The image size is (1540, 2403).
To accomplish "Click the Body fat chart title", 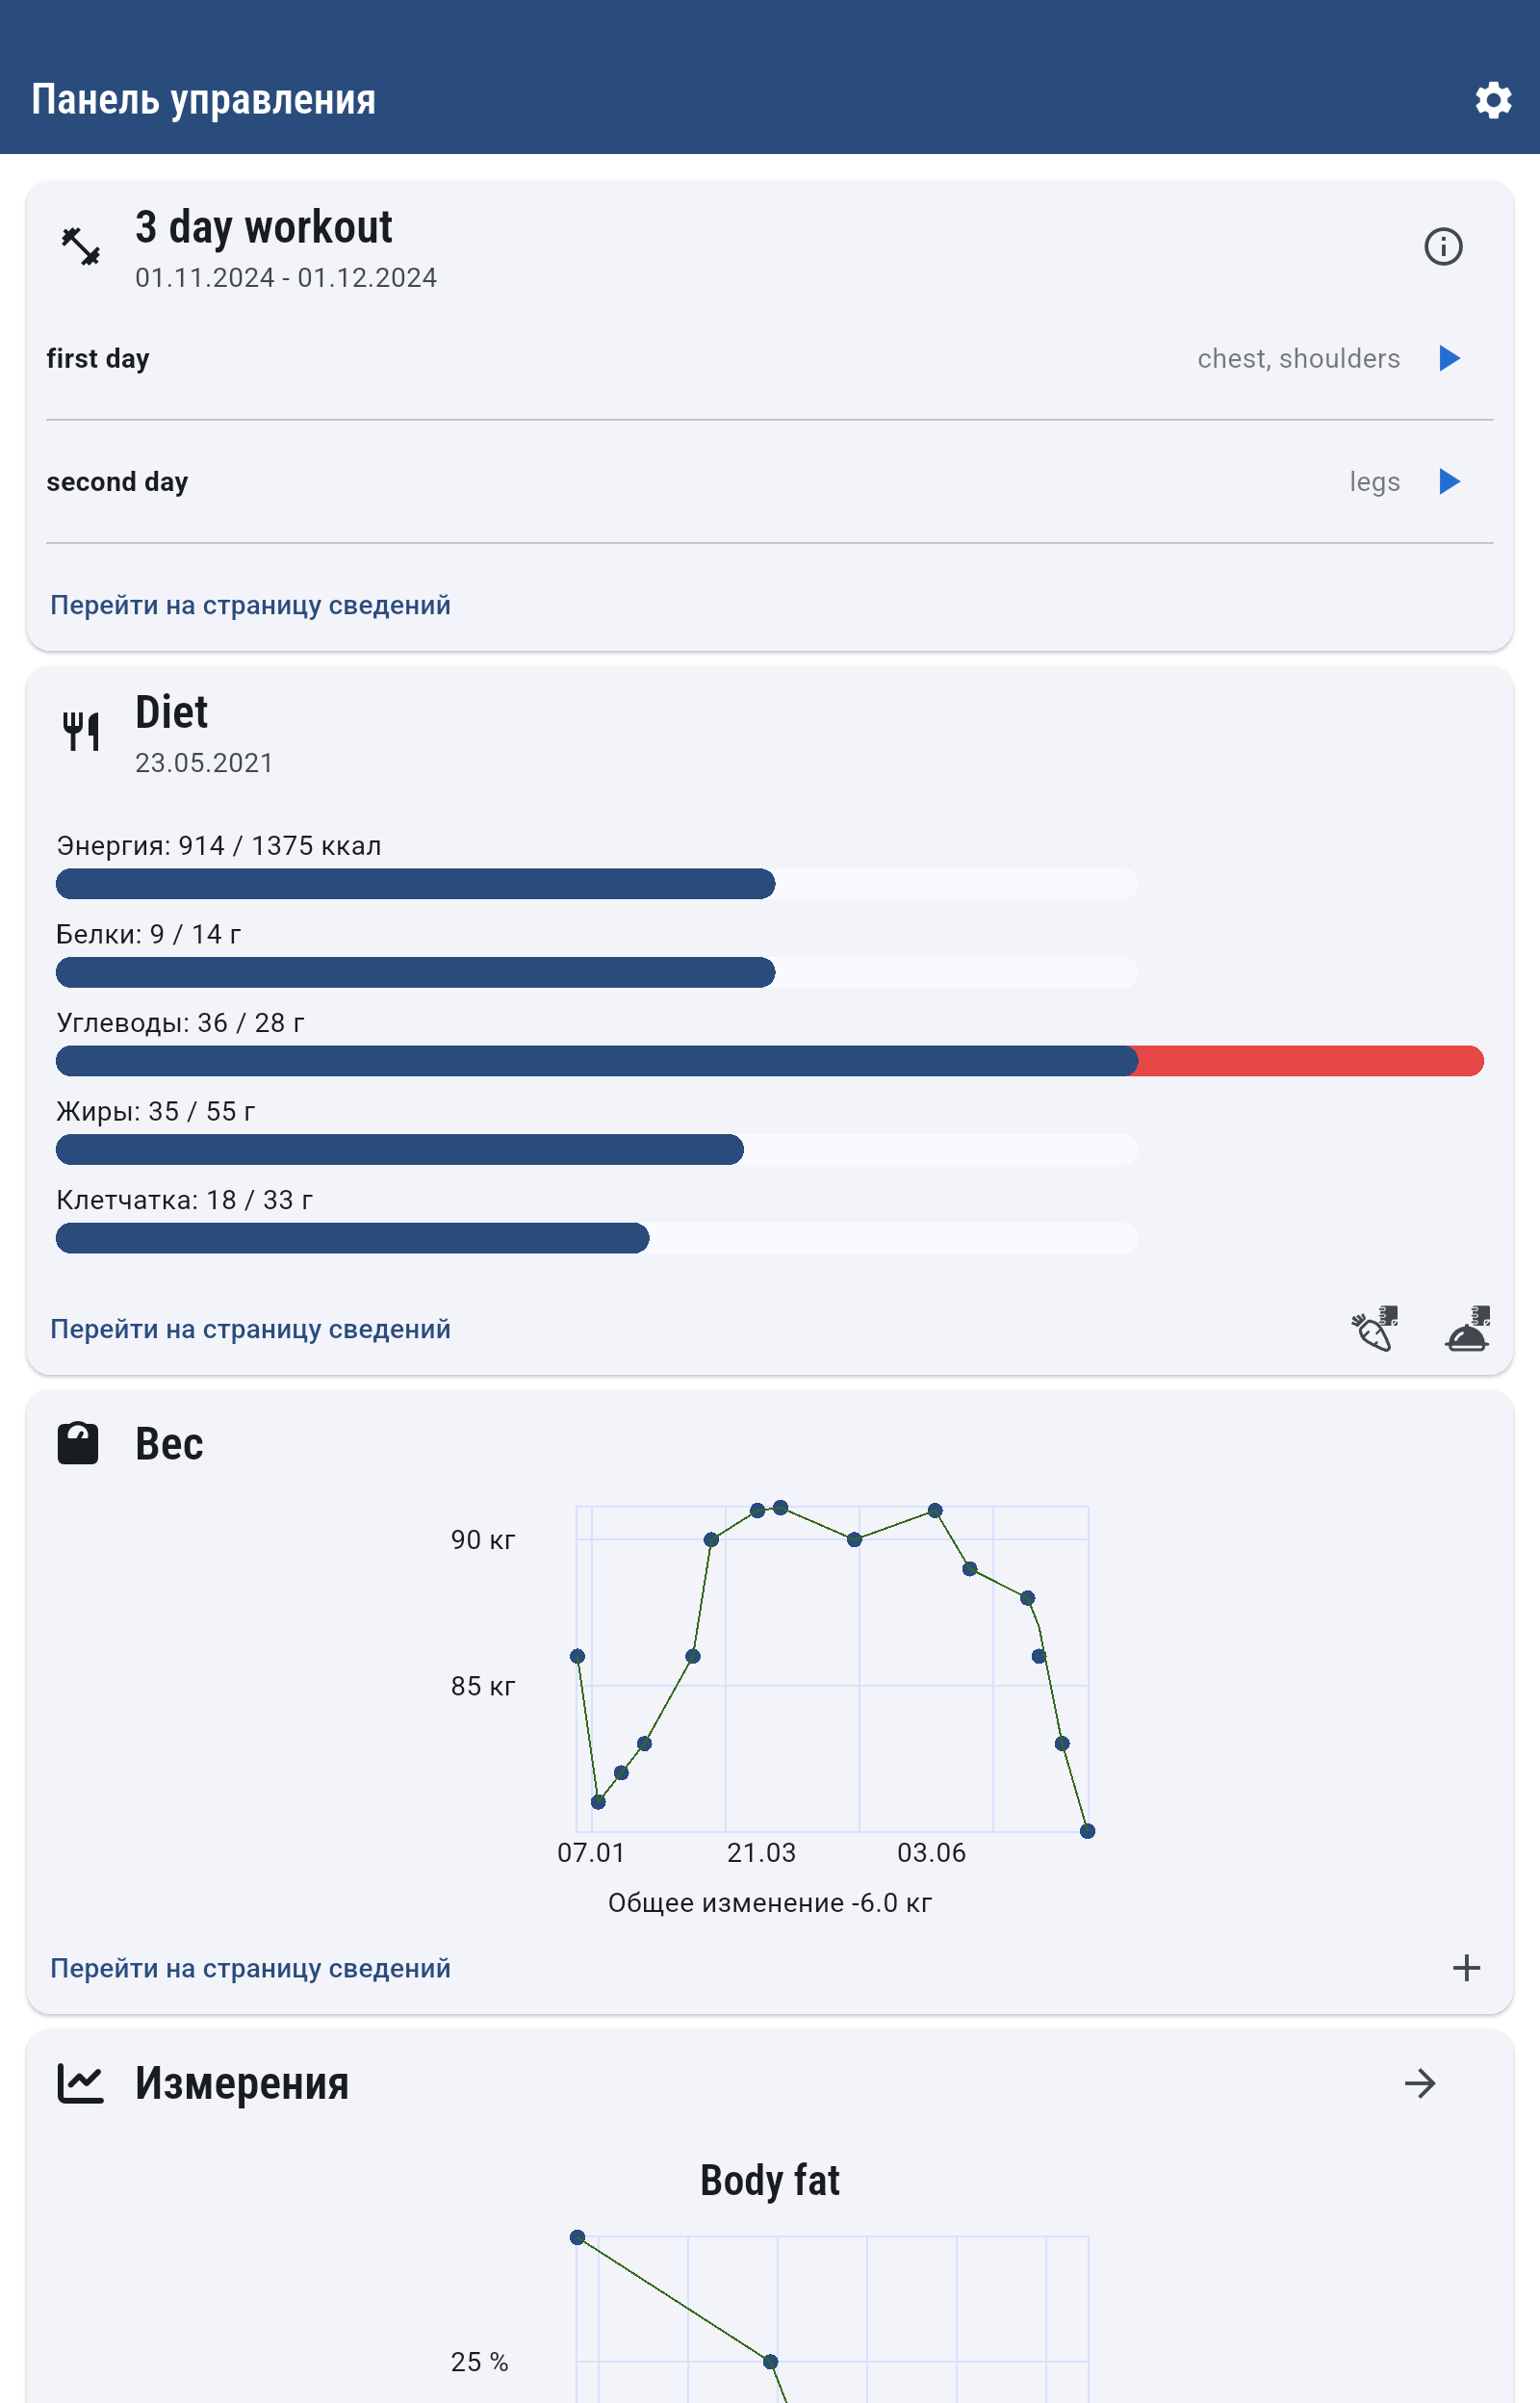I will pyautogui.click(x=769, y=2180).
